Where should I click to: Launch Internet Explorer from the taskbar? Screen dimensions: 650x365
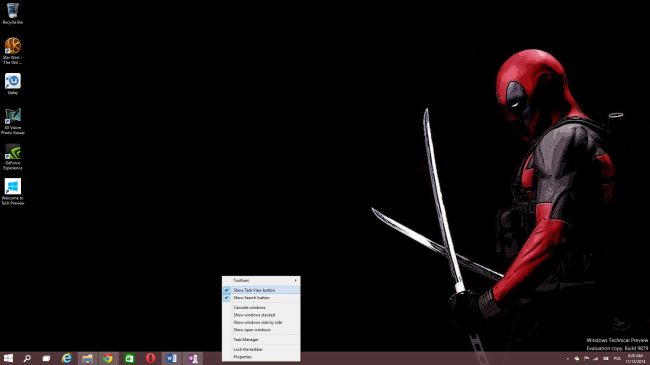pos(66,358)
